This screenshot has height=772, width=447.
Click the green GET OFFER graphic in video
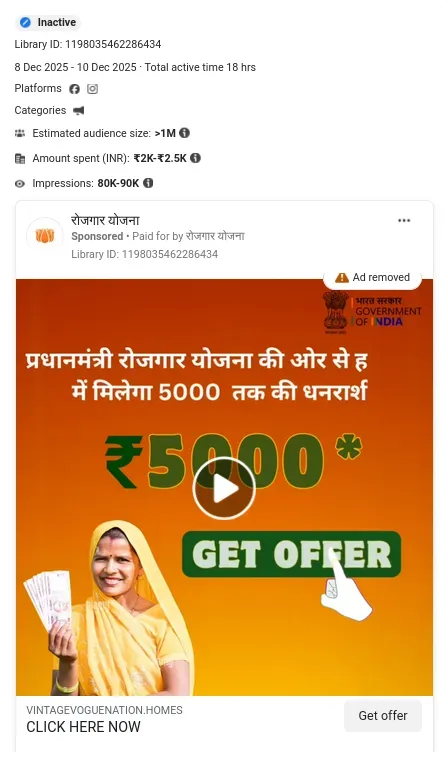(291, 554)
